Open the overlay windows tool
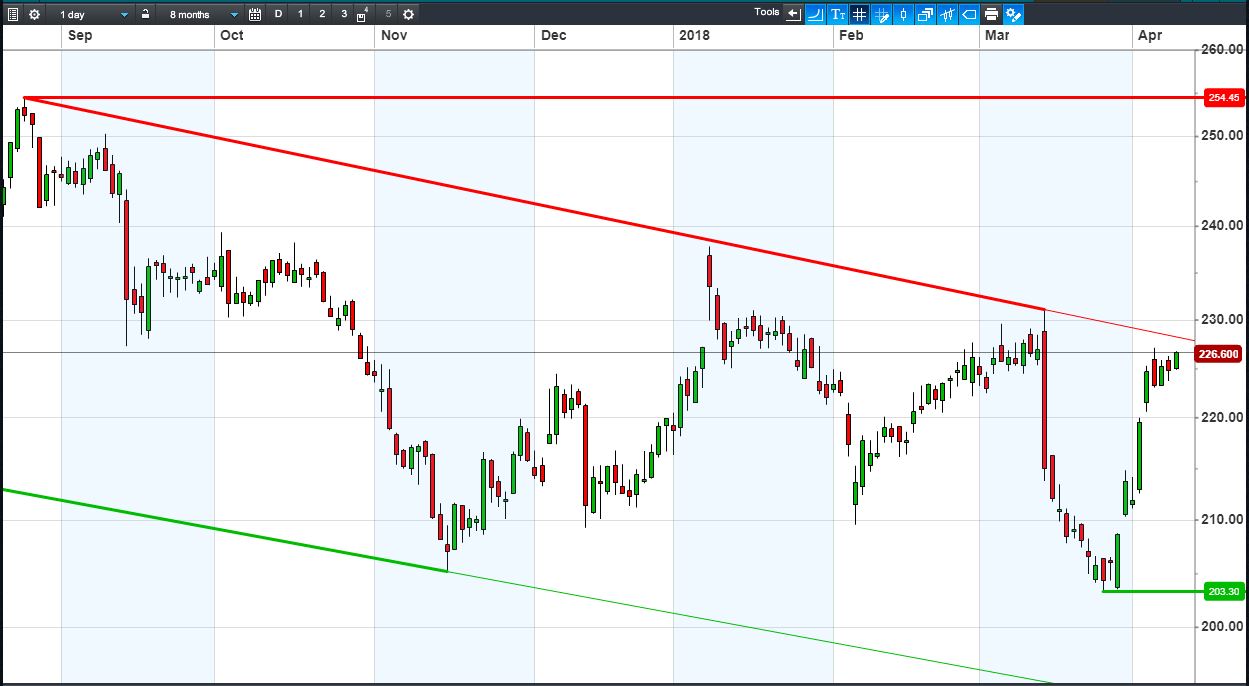This screenshot has height=686, width=1249. [x=925, y=14]
